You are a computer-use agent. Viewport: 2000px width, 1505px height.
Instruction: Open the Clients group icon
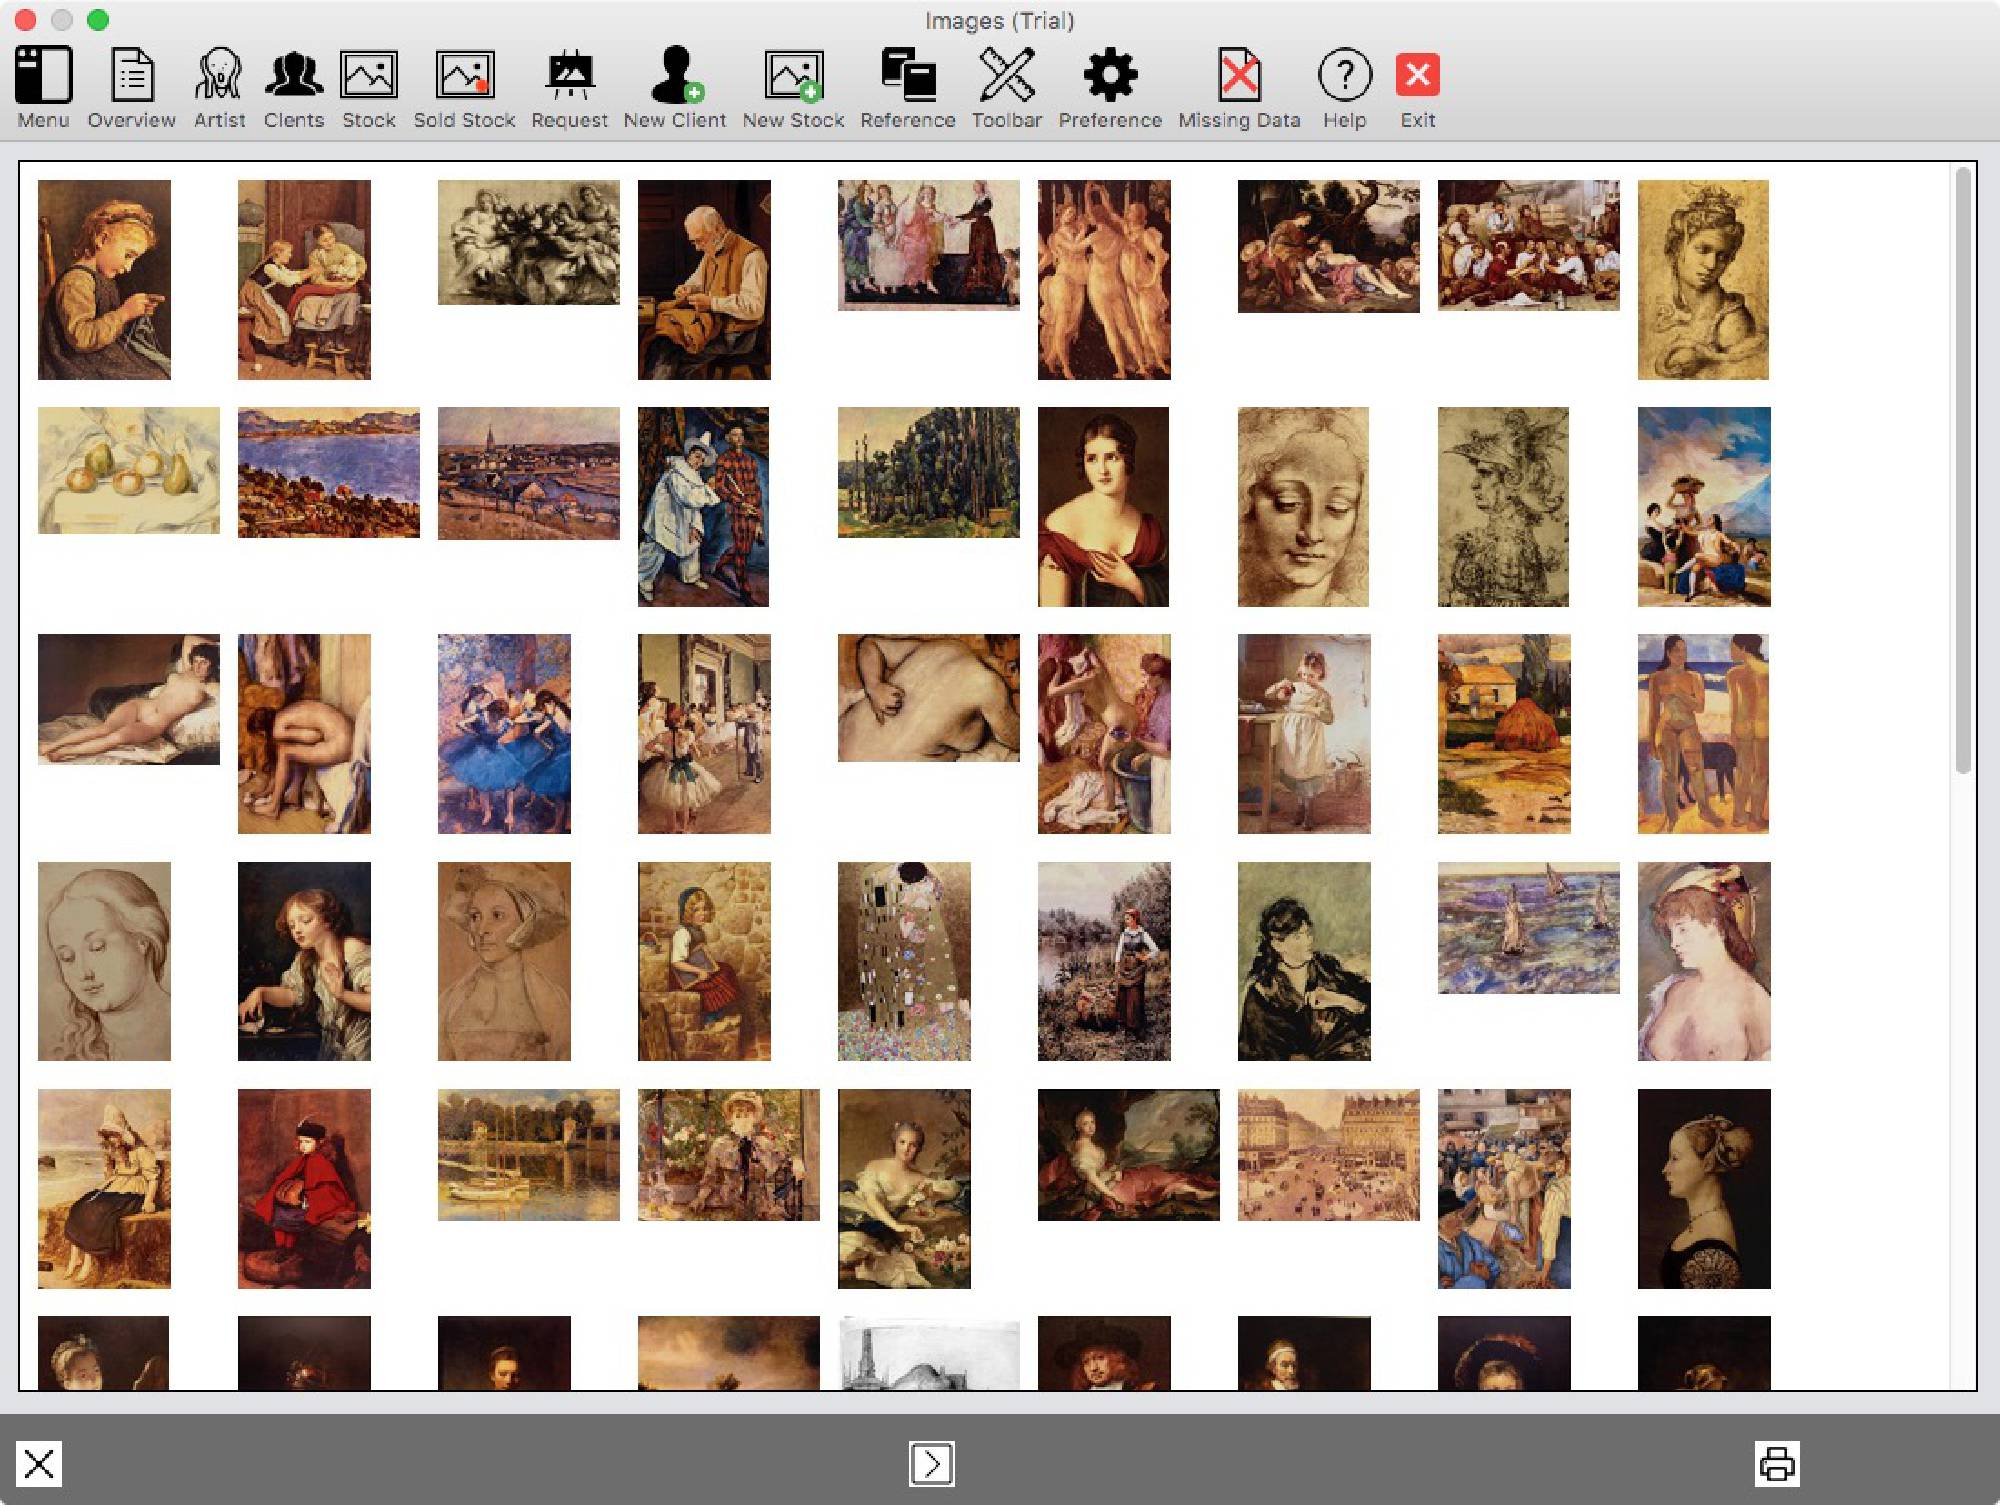pyautogui.click(x=294, y=75)
